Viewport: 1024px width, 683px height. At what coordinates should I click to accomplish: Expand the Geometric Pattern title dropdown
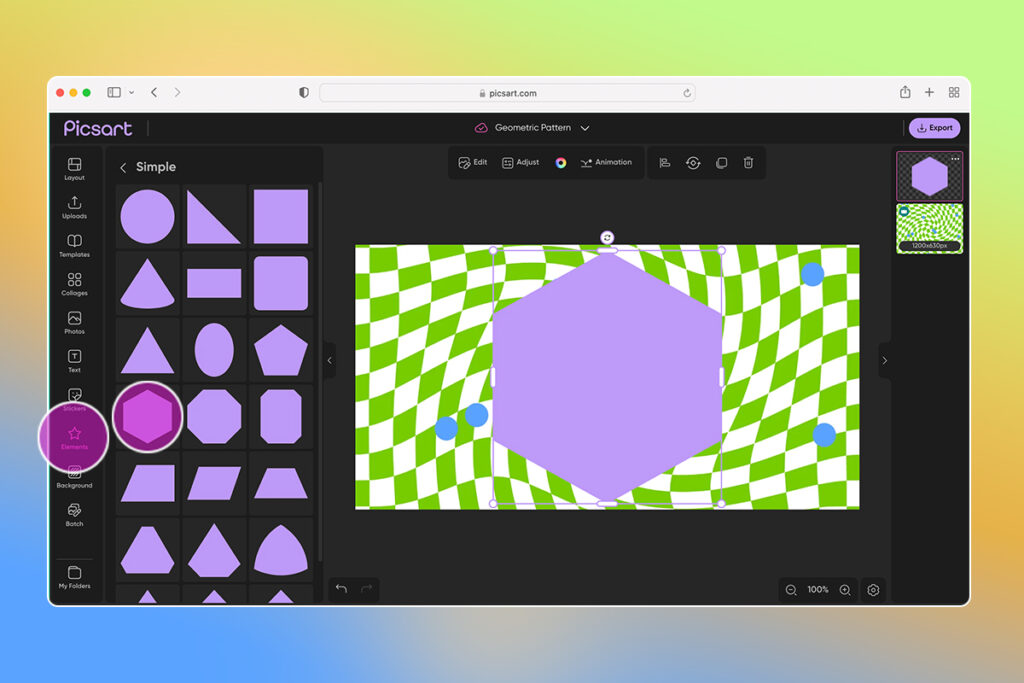(585, 128)
